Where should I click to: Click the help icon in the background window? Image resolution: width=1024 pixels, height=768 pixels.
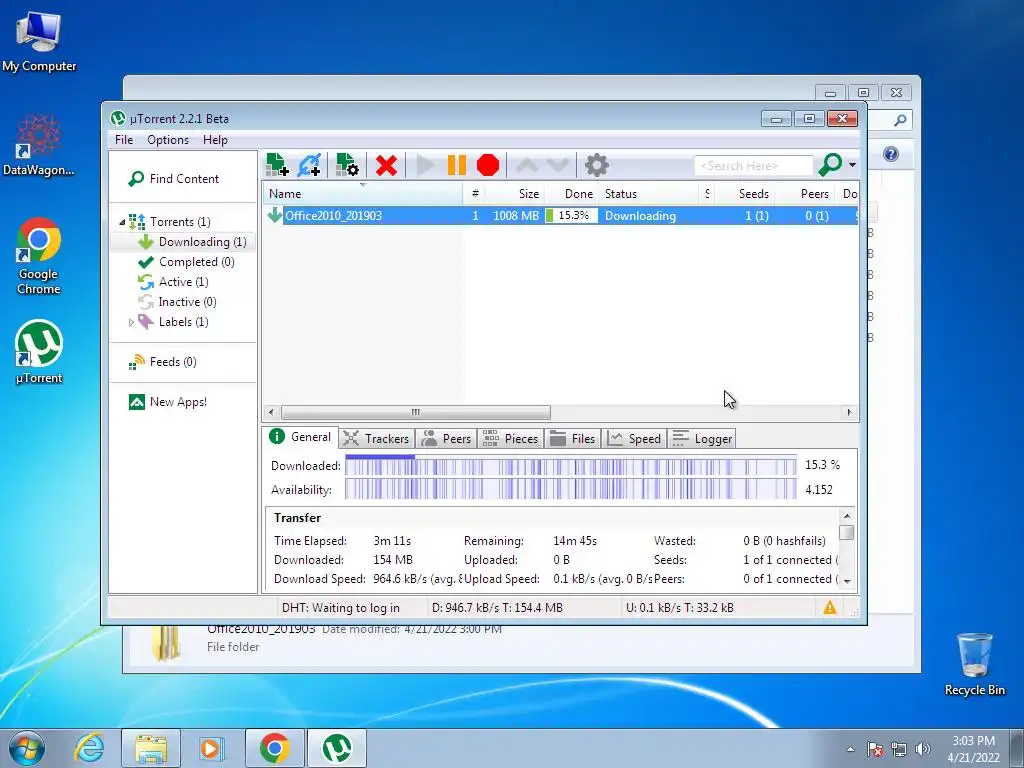click(x=891, y=154)
